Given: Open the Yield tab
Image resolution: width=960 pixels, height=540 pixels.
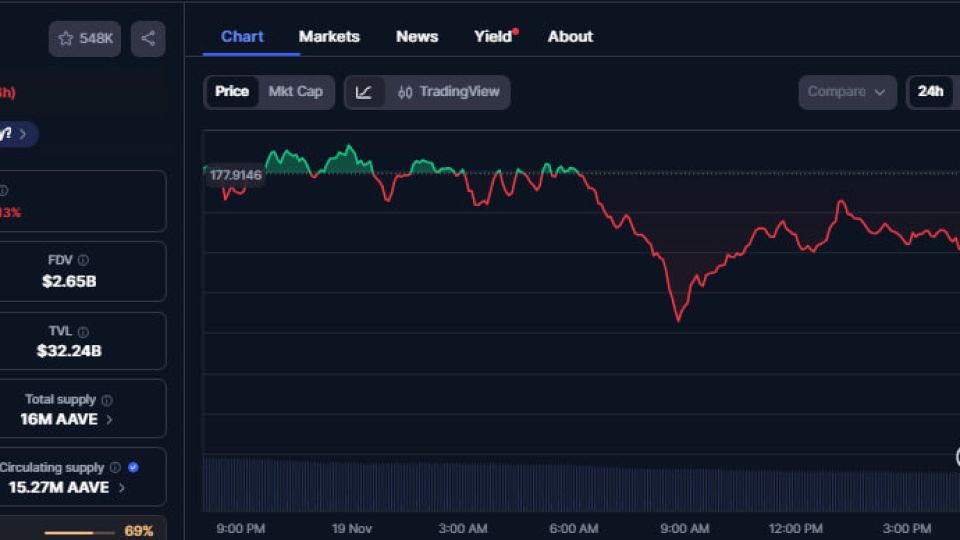Looking at the screenshot, I should click(493, 37).
